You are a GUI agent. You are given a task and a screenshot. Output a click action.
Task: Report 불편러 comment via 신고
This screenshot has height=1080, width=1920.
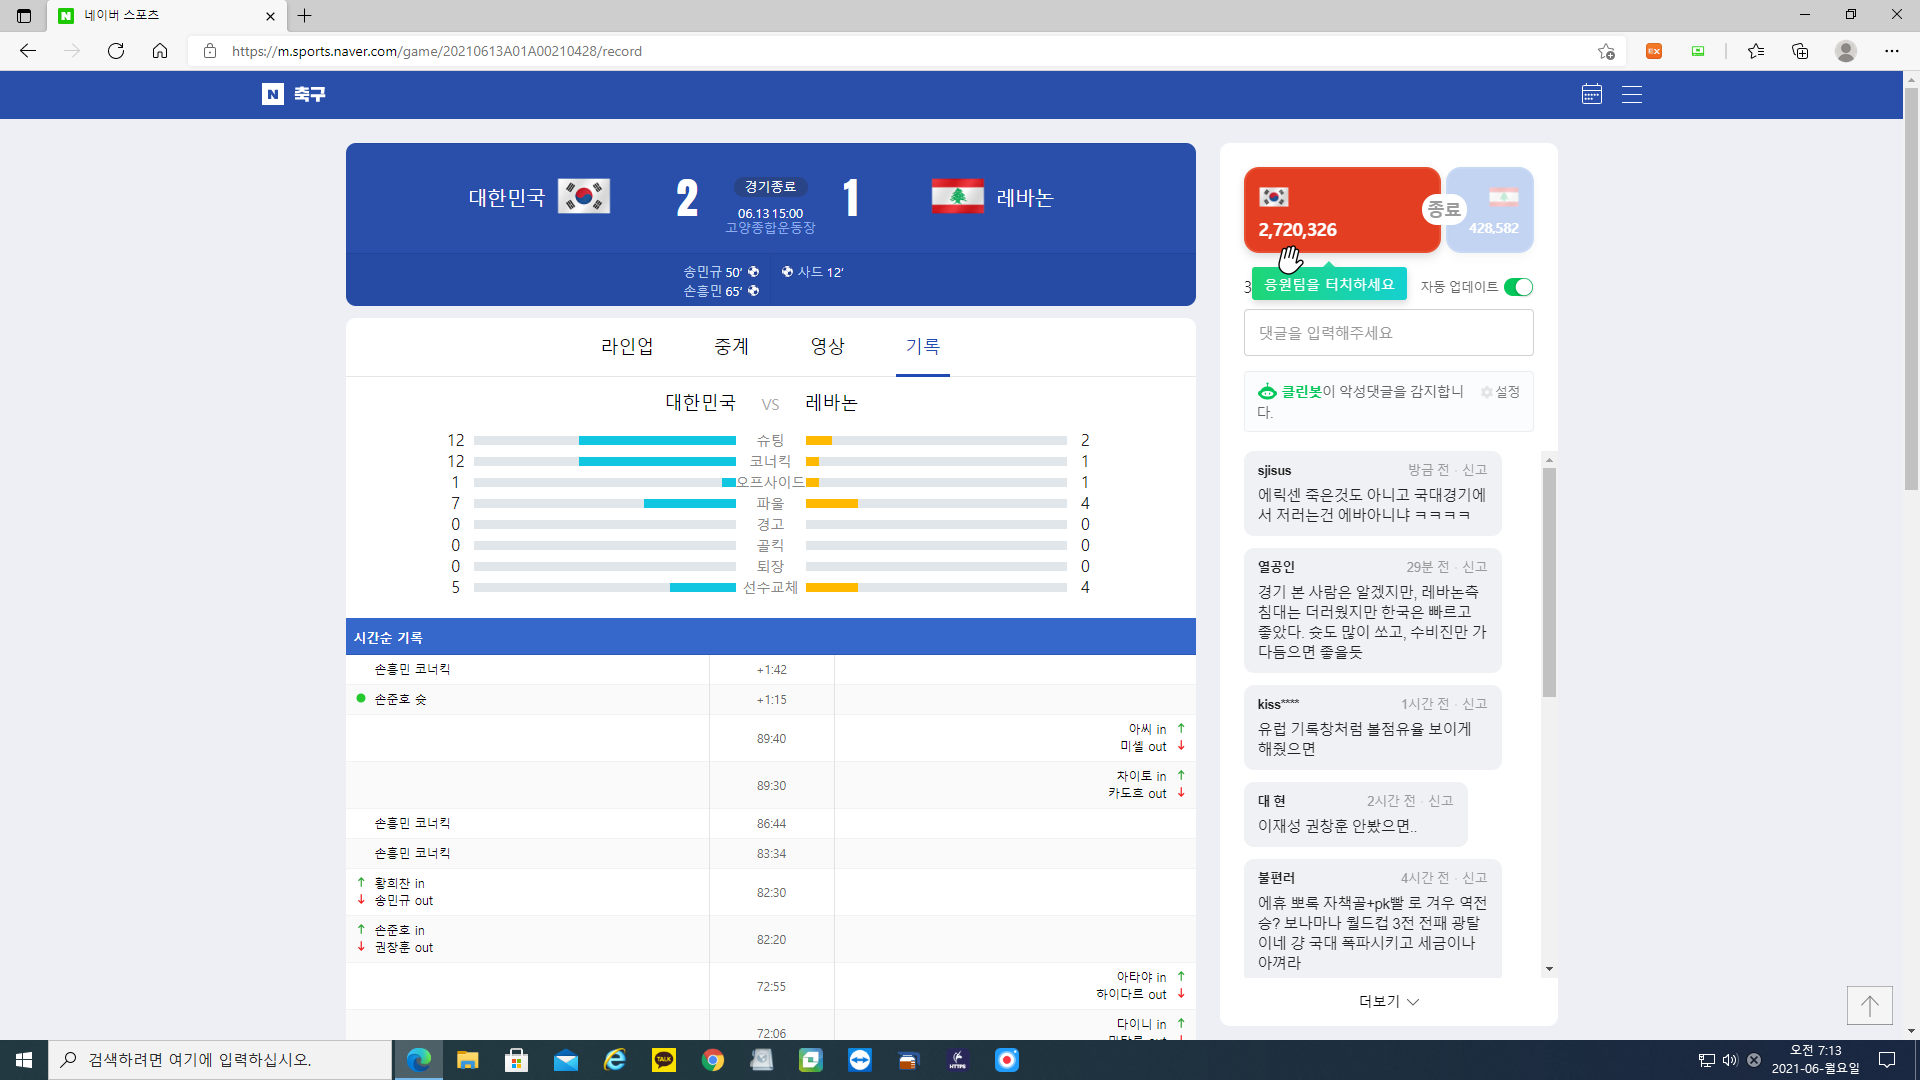pyautogui.click(x=1475, y=878)
